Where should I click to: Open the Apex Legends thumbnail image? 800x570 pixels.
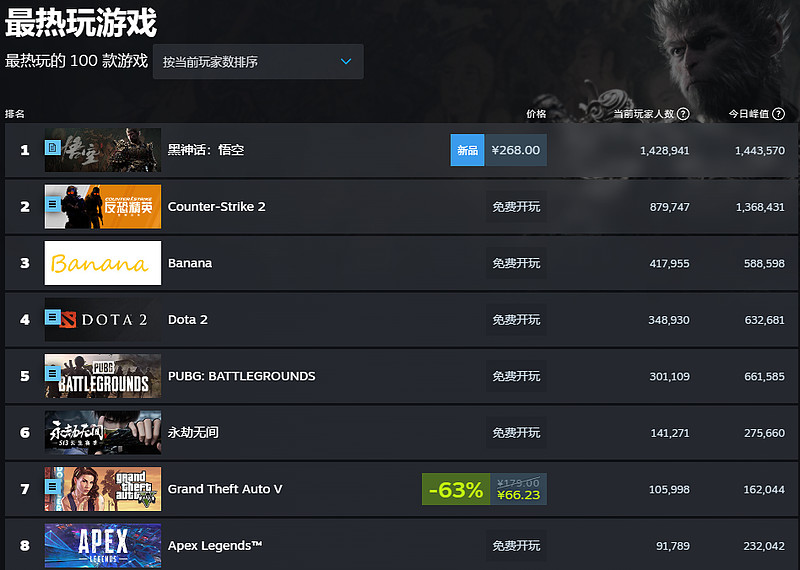click(103, 546)
